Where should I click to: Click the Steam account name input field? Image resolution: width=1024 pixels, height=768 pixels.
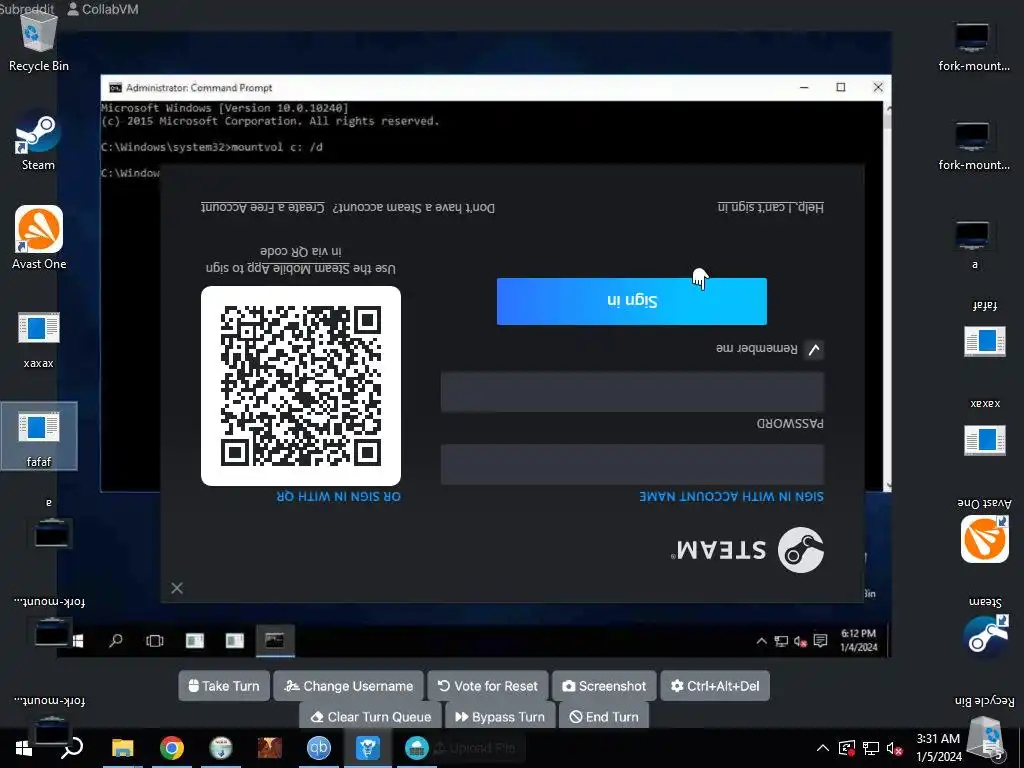(632, 465)
